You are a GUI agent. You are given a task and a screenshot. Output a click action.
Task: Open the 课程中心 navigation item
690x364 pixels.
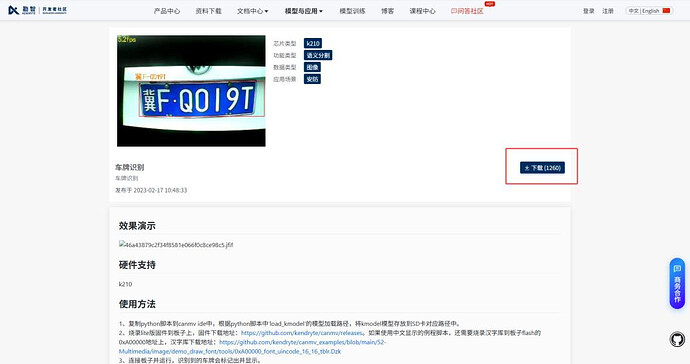click(422, 11)
